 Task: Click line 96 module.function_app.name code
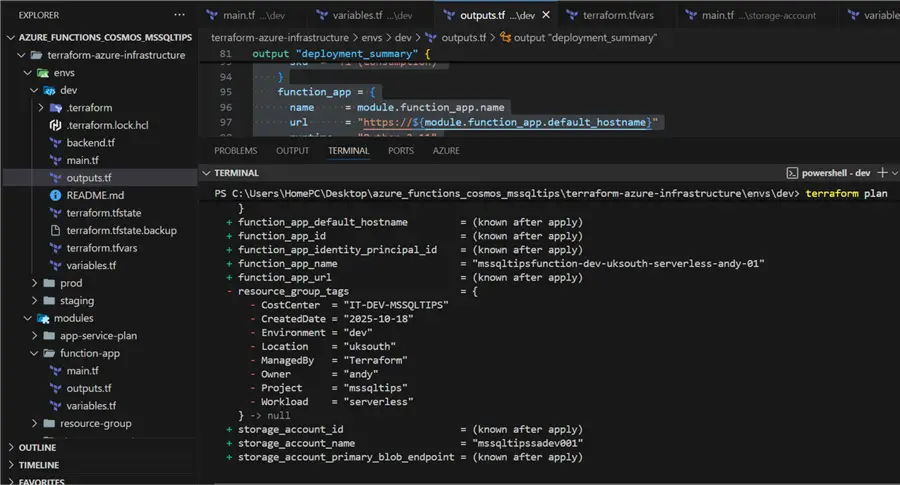click(x=430, y=107)
